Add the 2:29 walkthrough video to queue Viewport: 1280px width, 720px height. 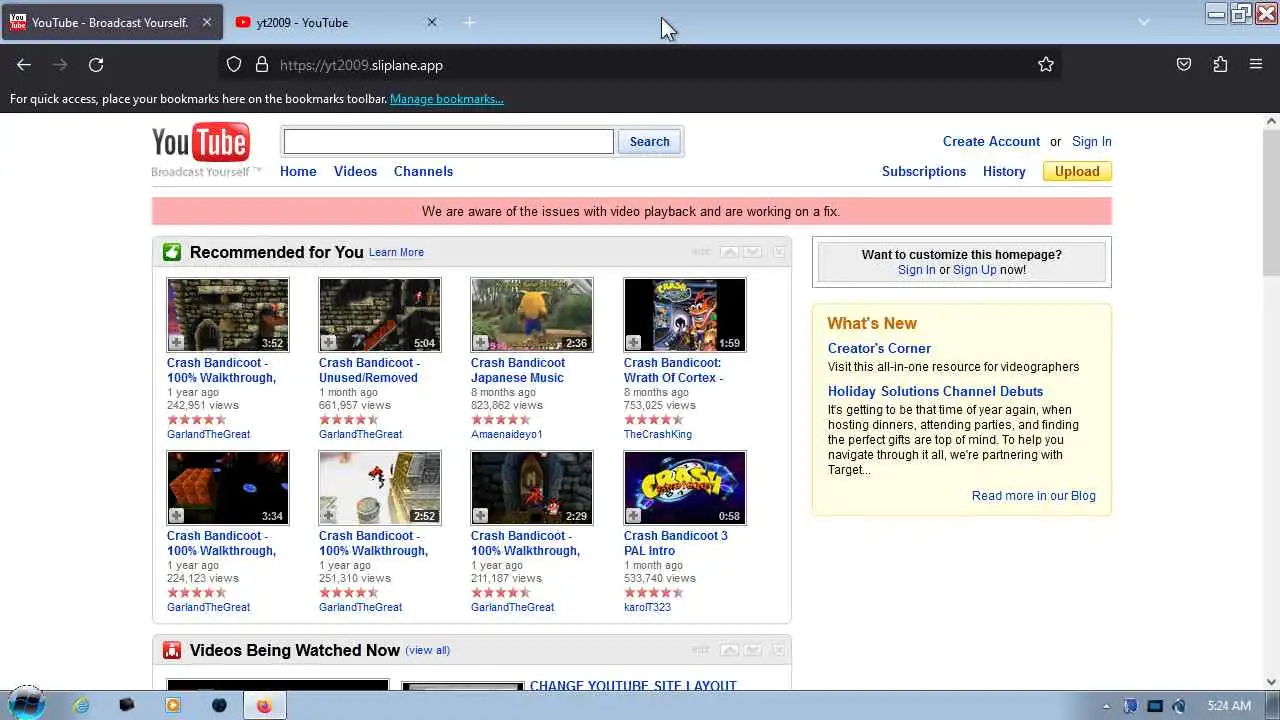click(x=480, y=515)
